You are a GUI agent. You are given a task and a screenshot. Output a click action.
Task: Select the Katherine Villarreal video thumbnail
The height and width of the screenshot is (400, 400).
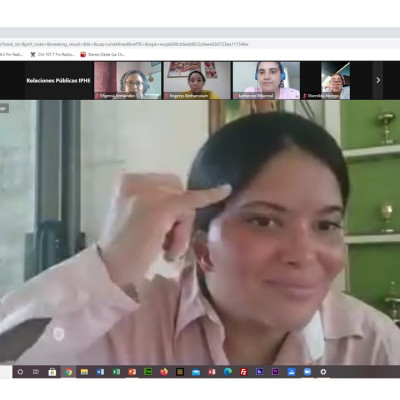[266, 80]
